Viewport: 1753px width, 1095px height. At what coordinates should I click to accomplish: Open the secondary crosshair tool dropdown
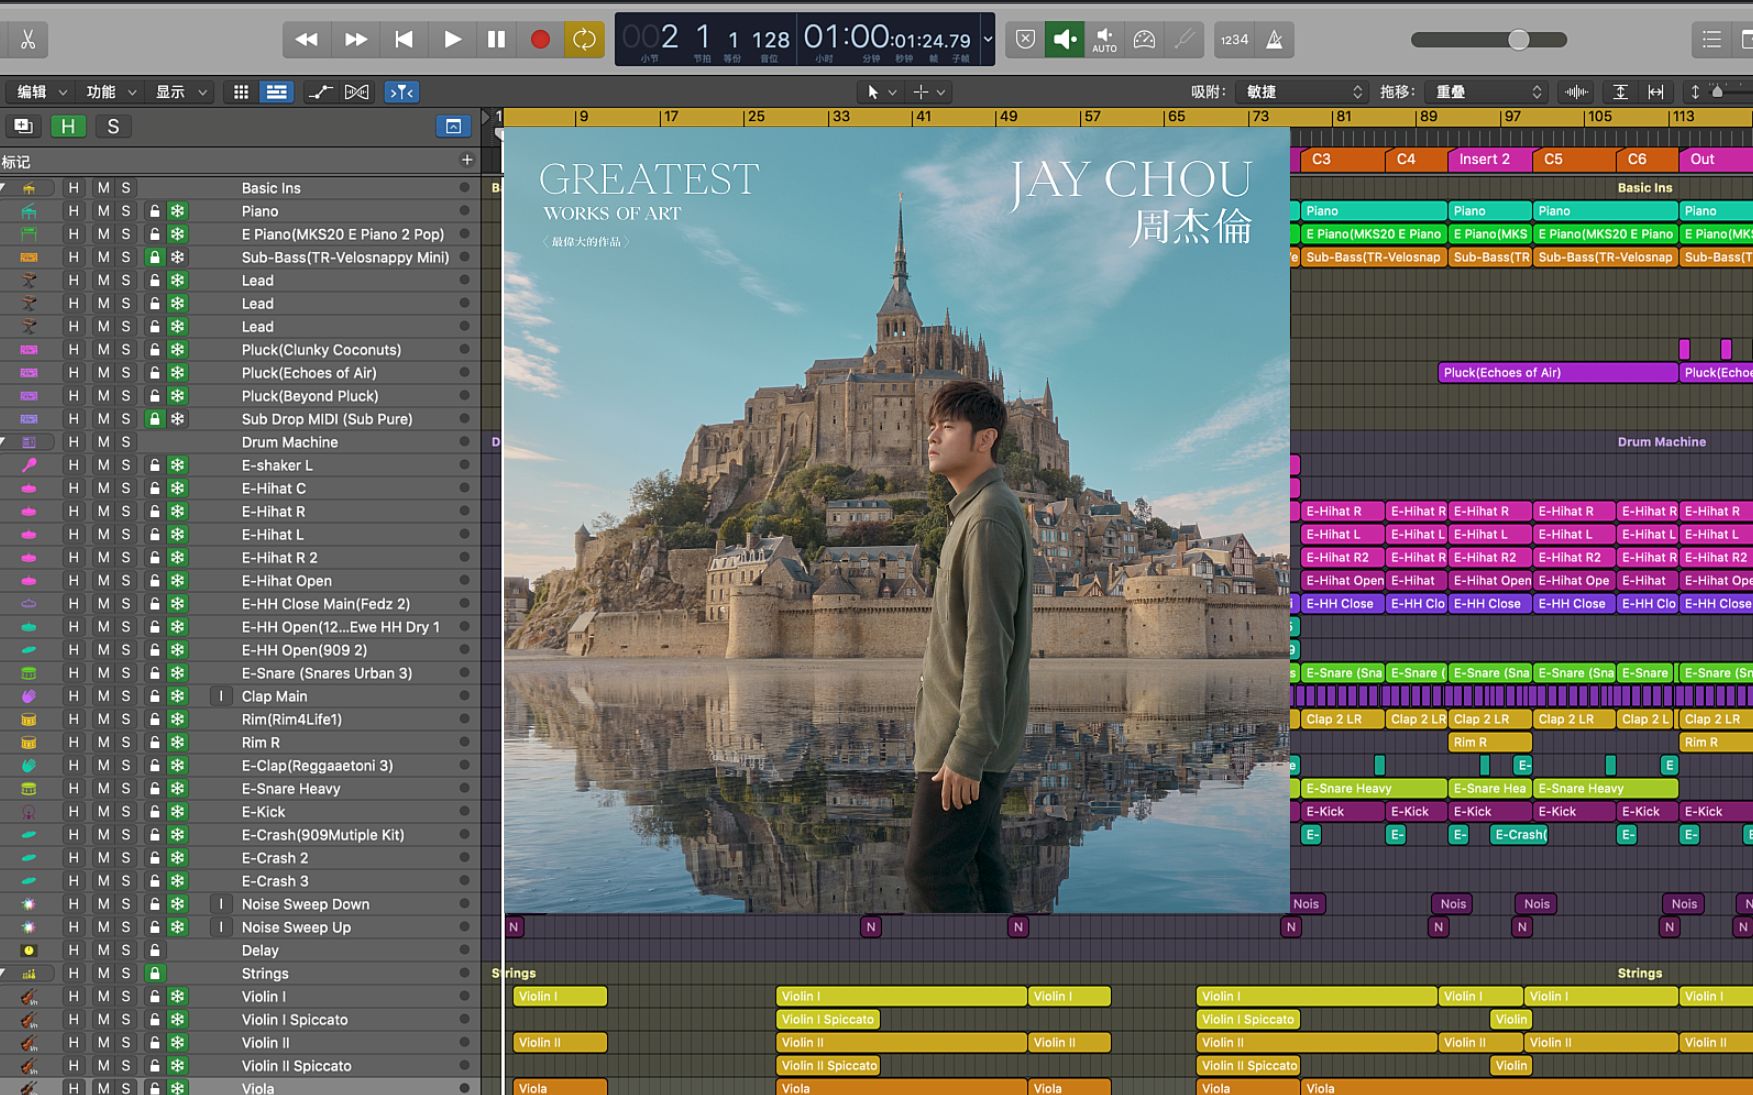929,92
